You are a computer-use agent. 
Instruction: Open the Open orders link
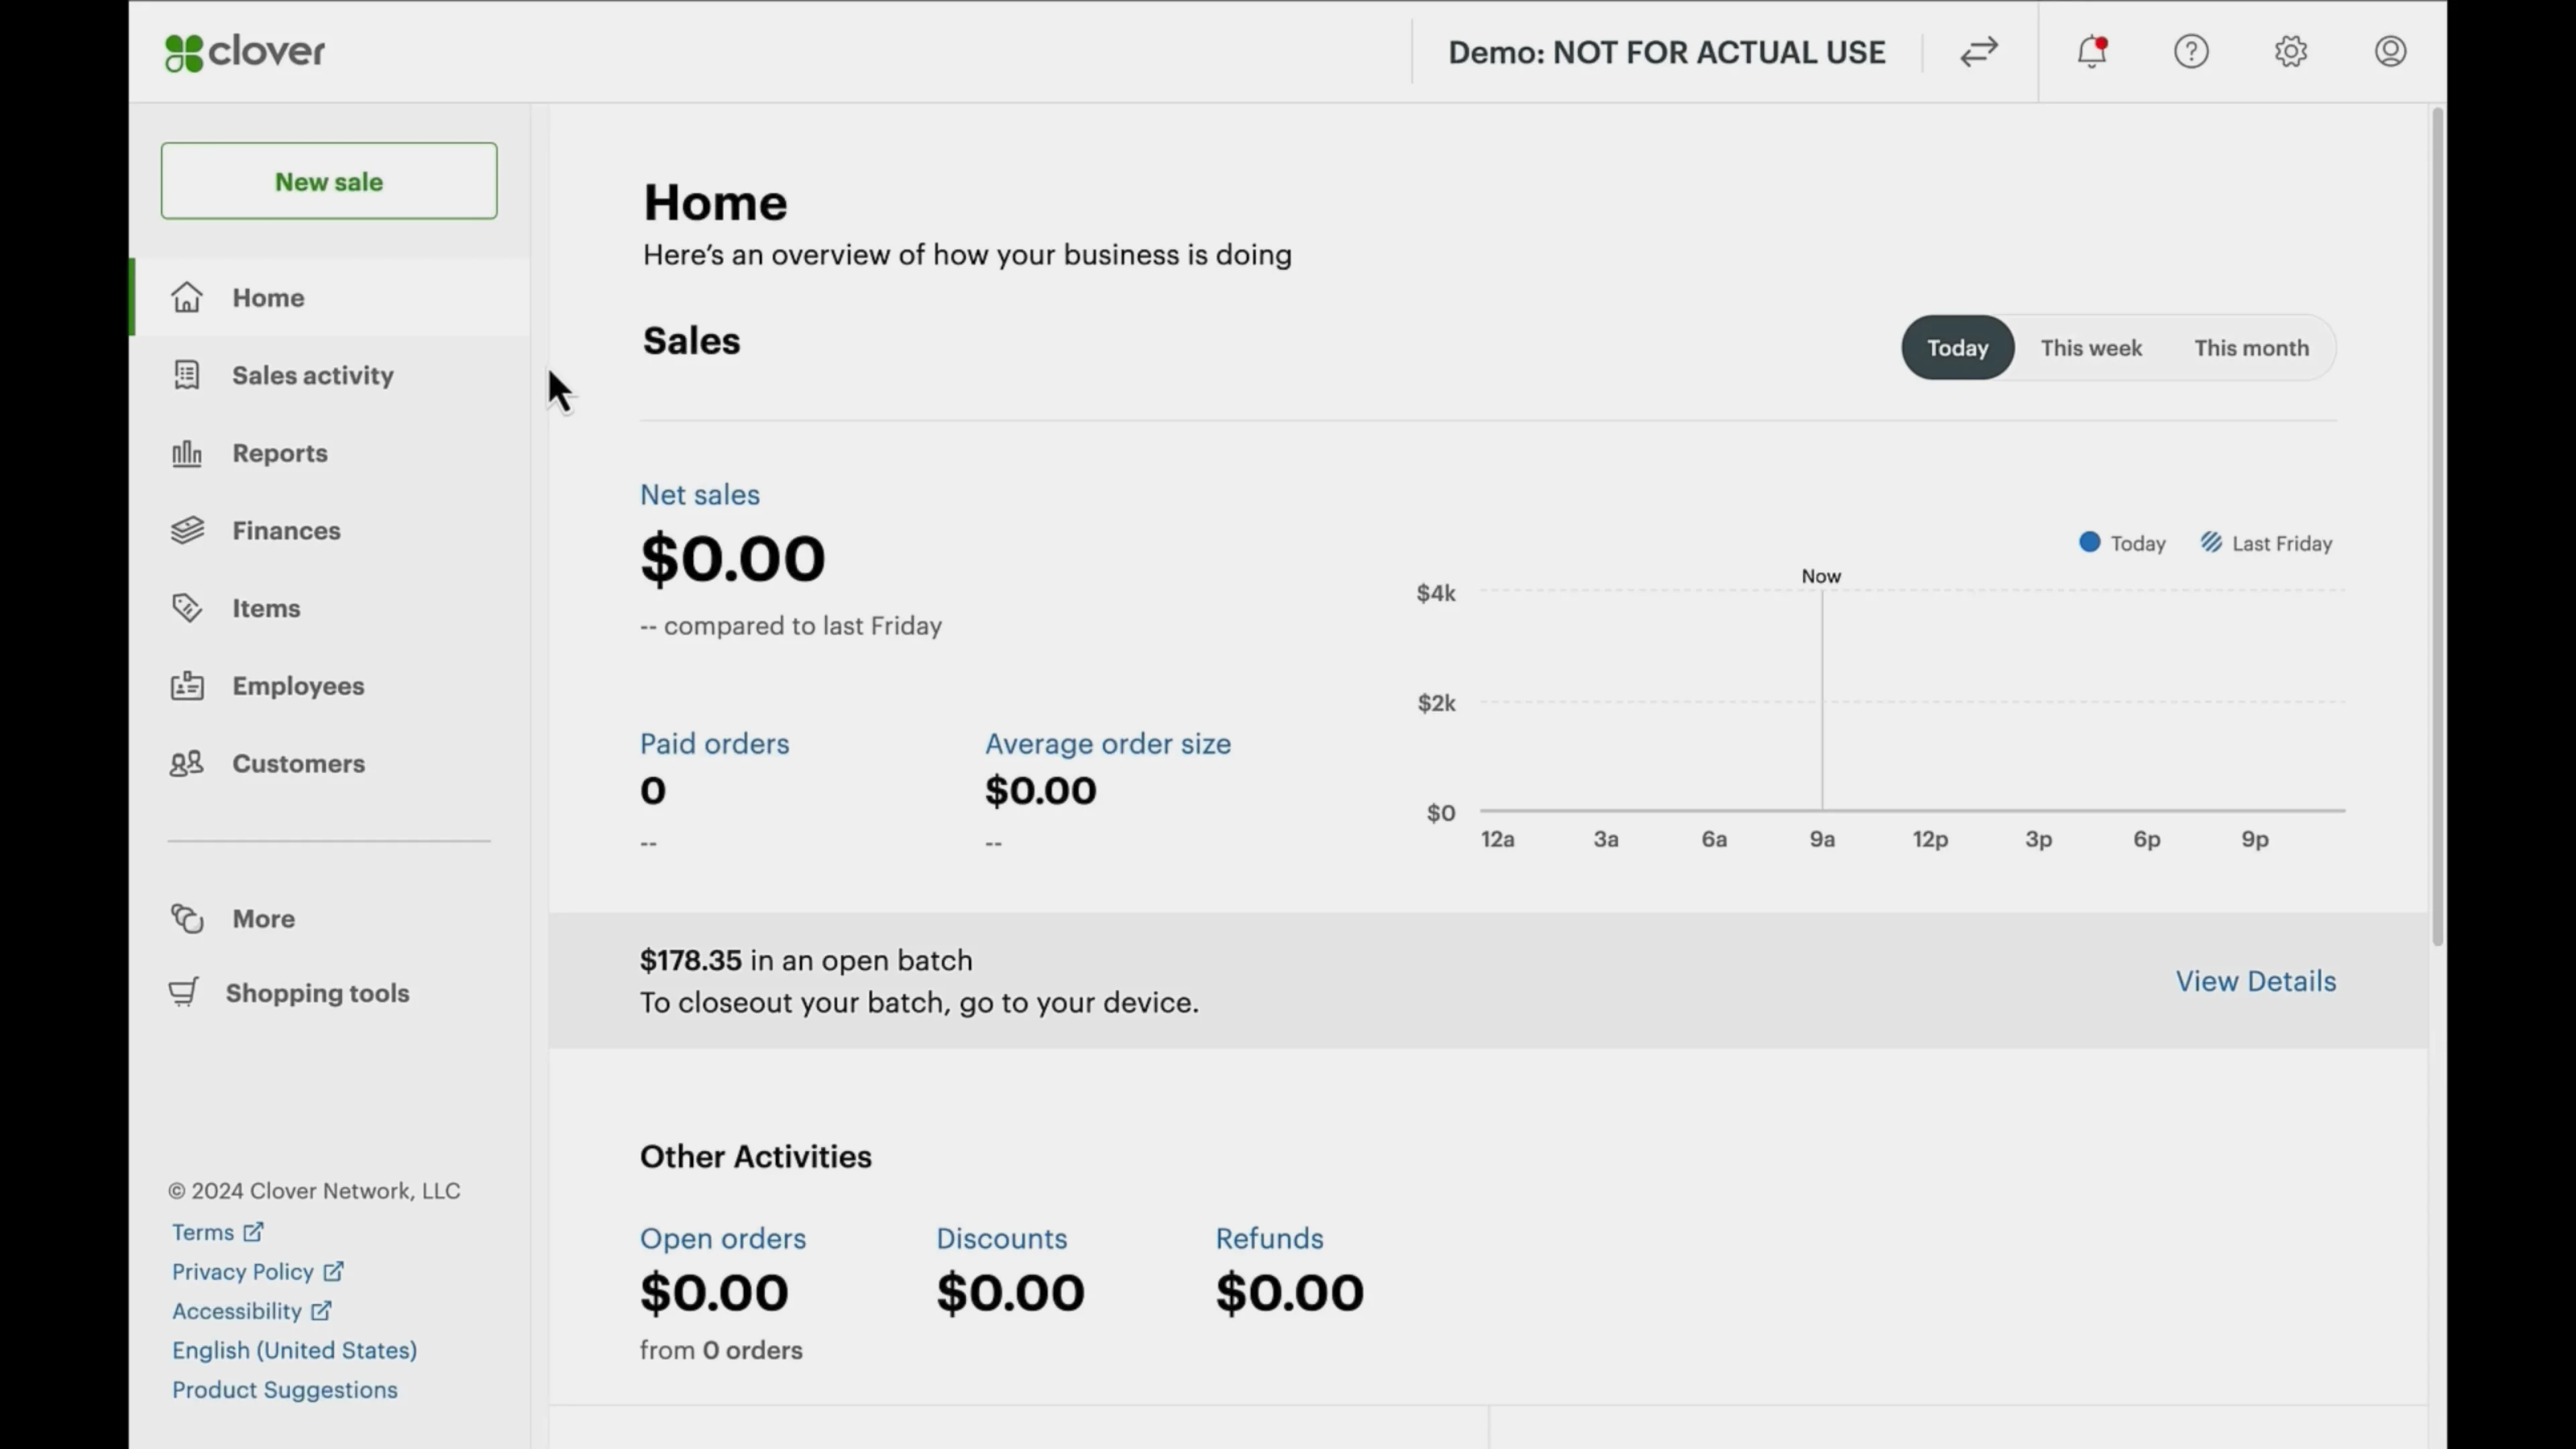coord(723,1238)
